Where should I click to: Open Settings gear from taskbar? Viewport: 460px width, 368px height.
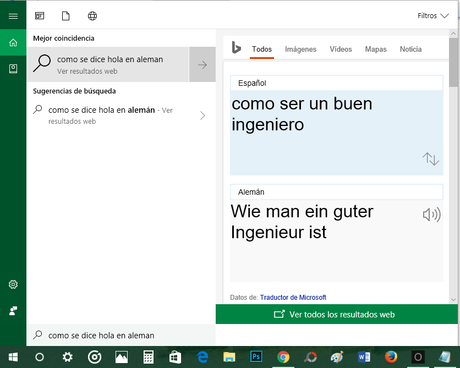pos(67,357)
